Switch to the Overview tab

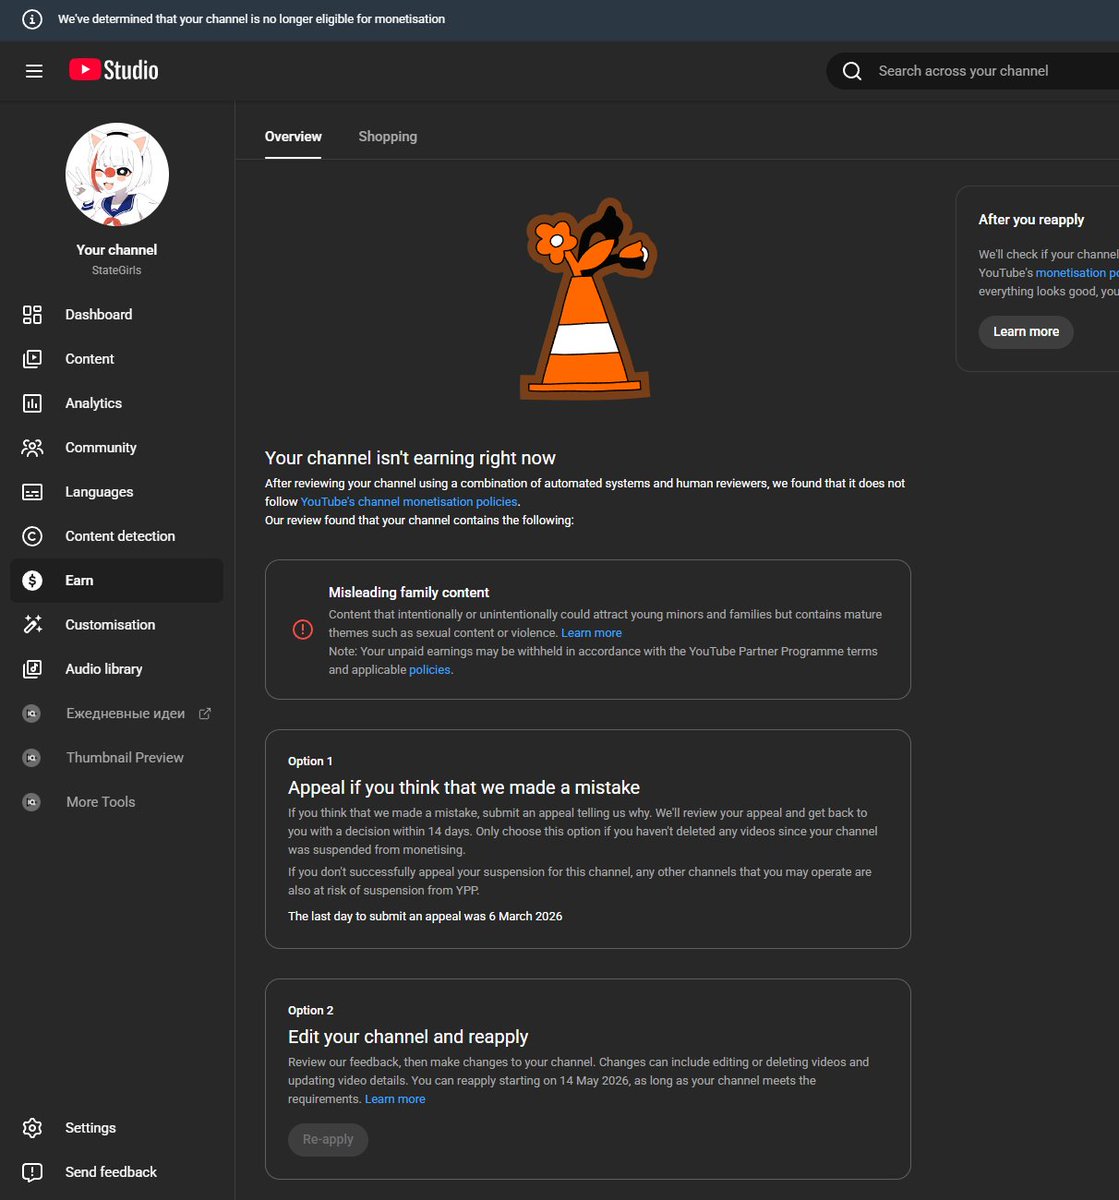[293, 137]
